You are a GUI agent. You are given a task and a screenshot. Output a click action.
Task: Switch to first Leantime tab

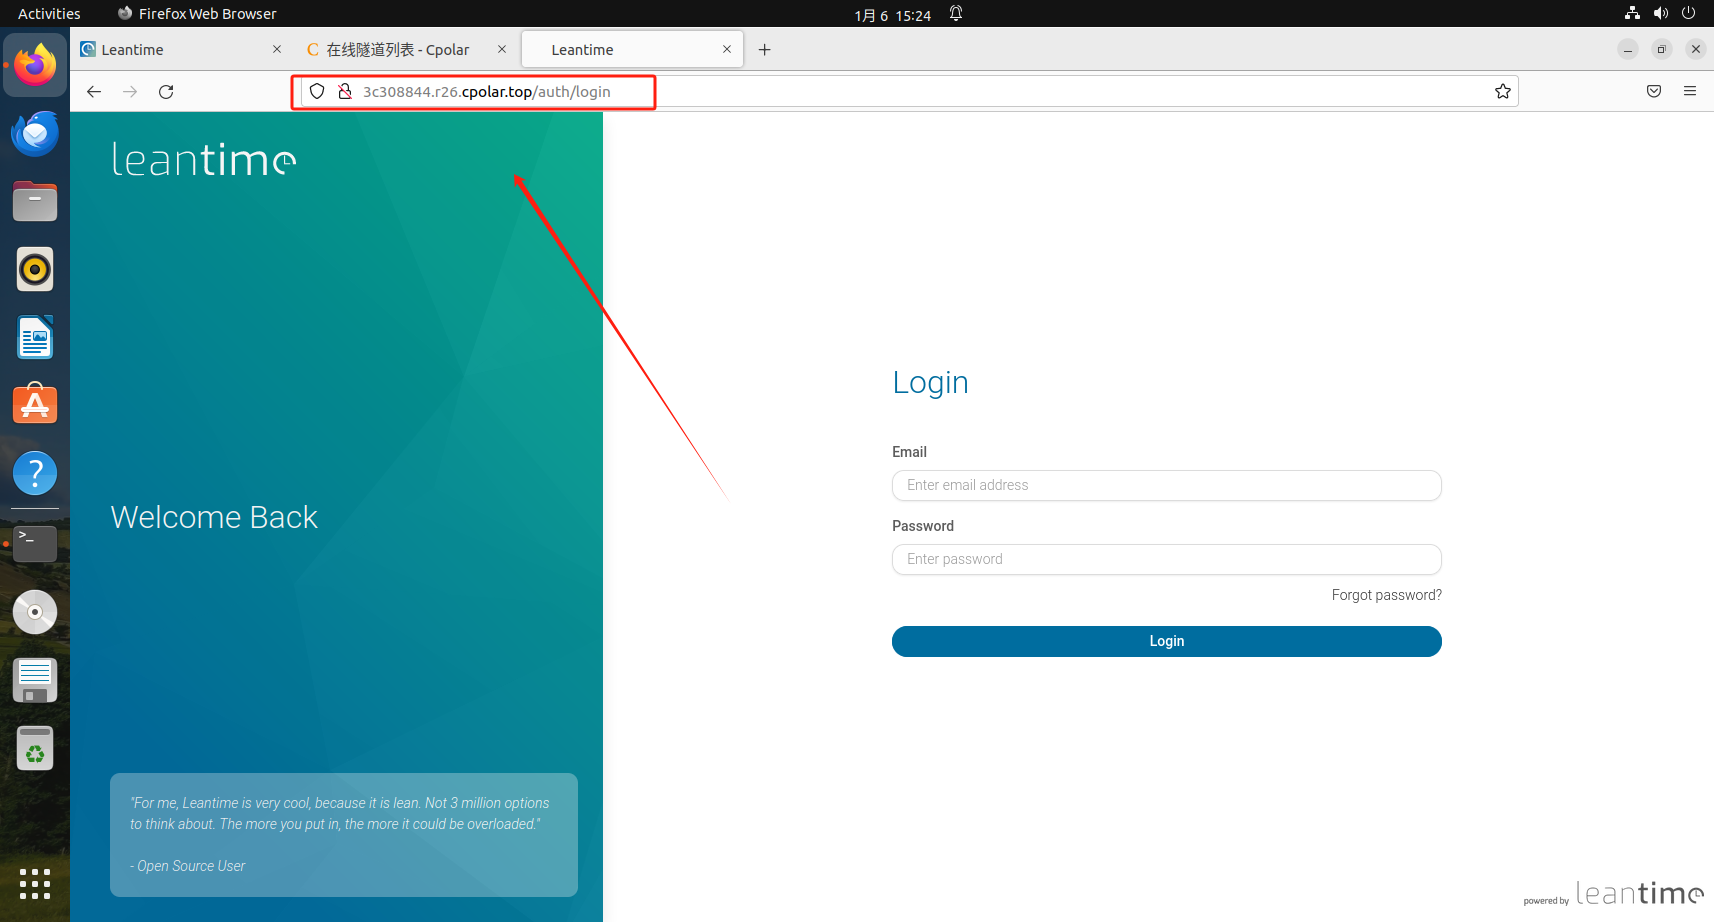click(x=181, y=50)
